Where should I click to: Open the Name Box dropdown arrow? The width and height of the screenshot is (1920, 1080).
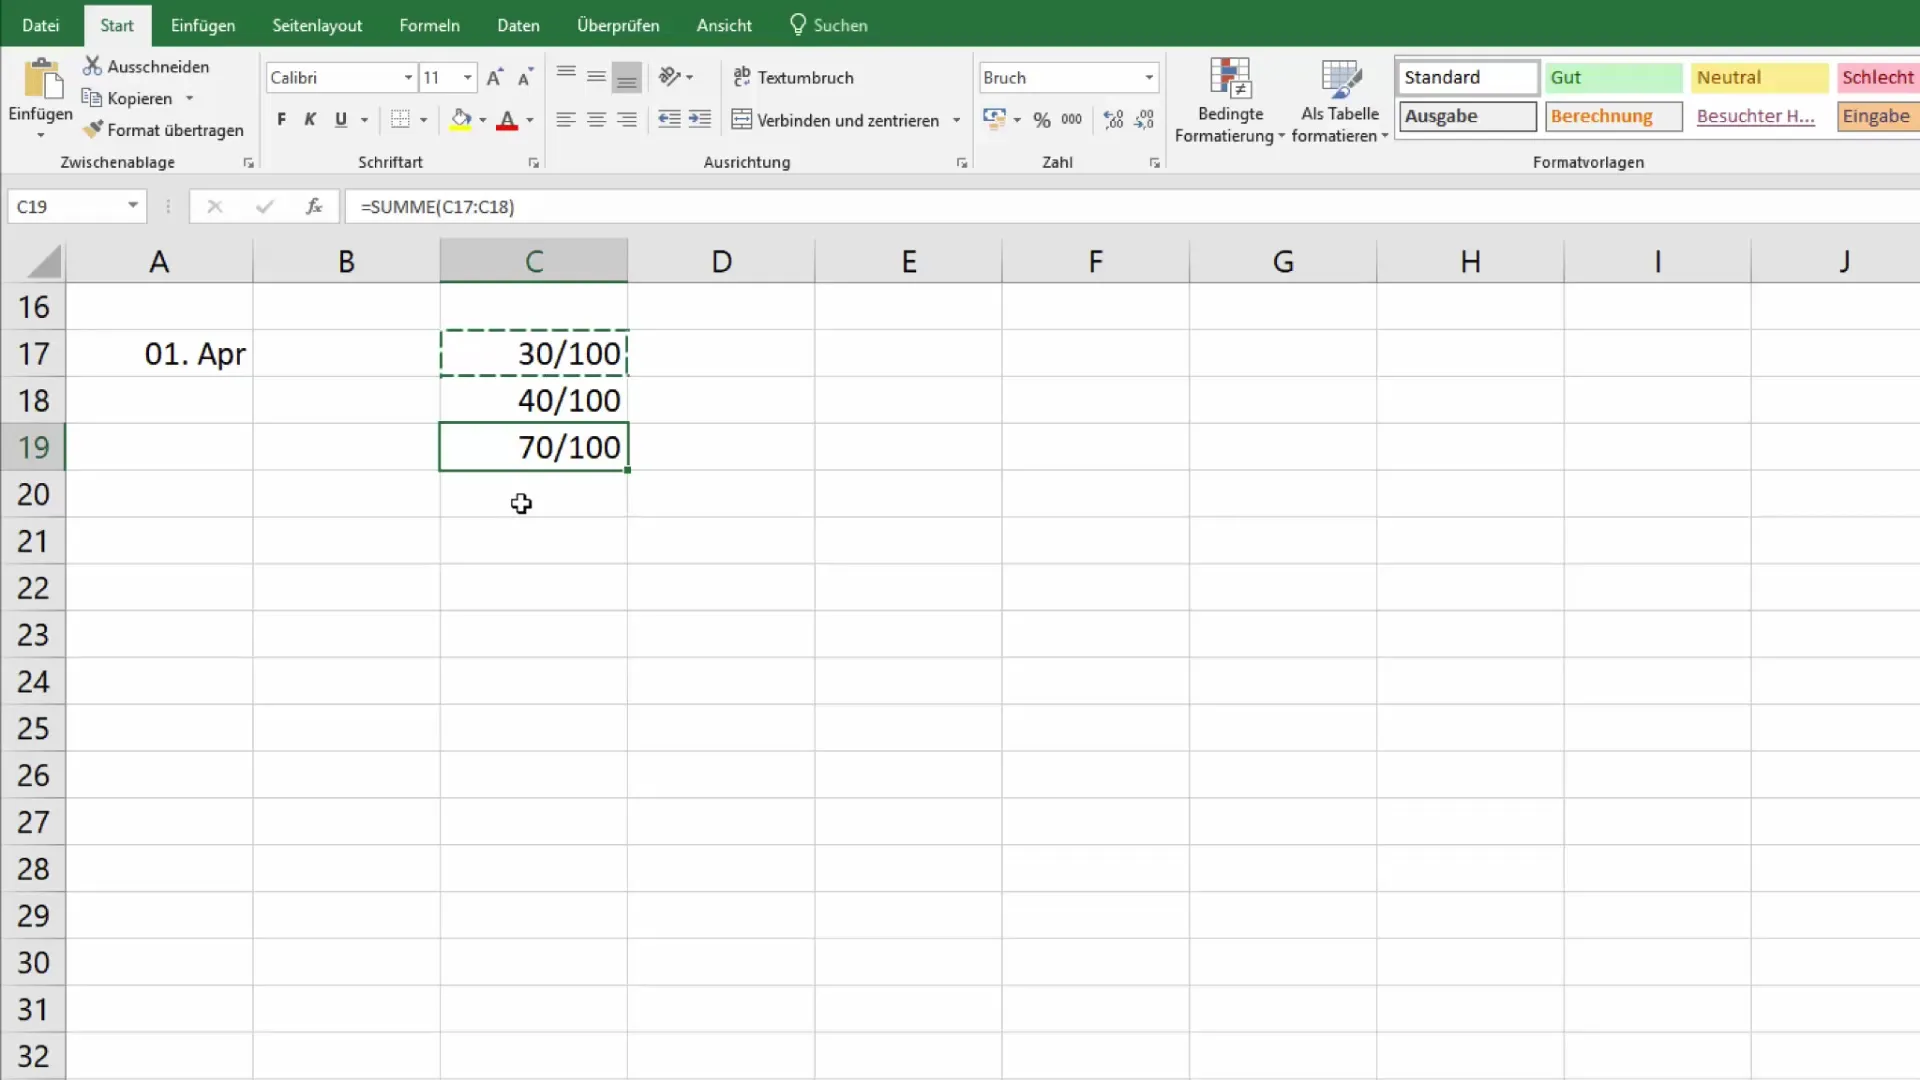[132, 206]
